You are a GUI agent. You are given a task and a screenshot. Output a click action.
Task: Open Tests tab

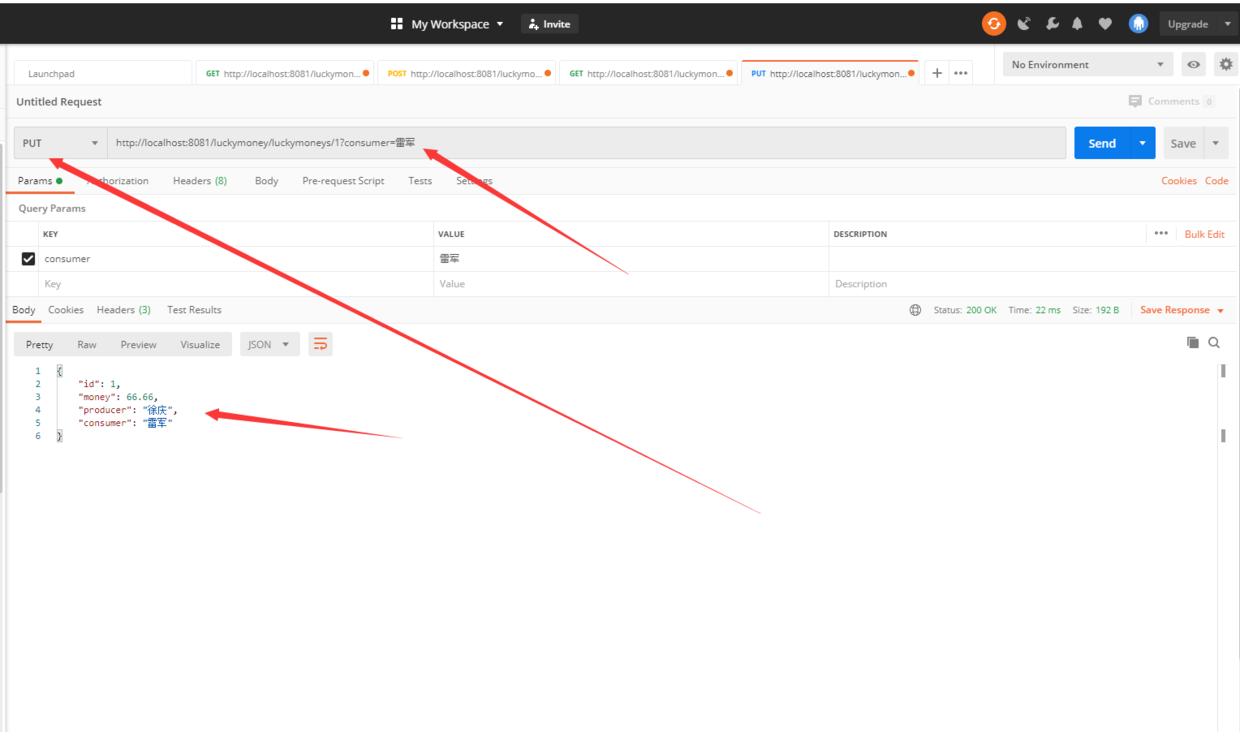tap(420, 181)
